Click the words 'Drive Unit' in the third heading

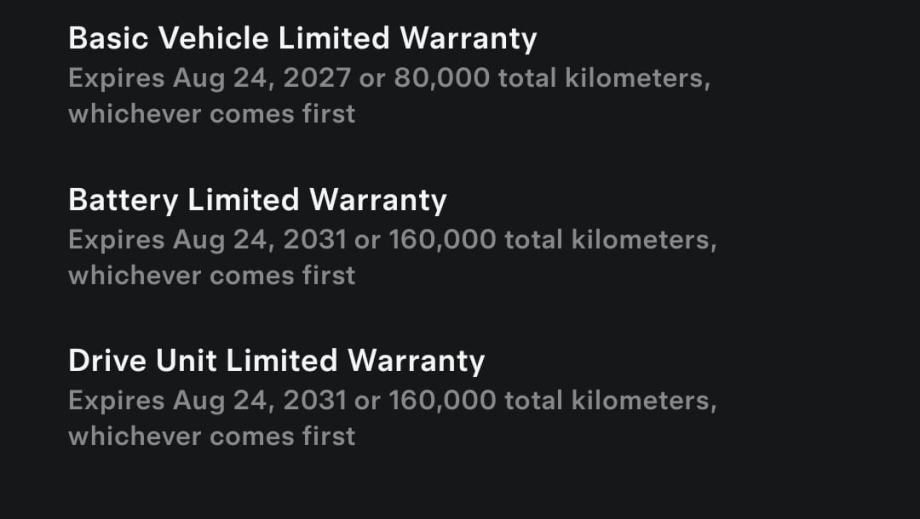[143, 361]
